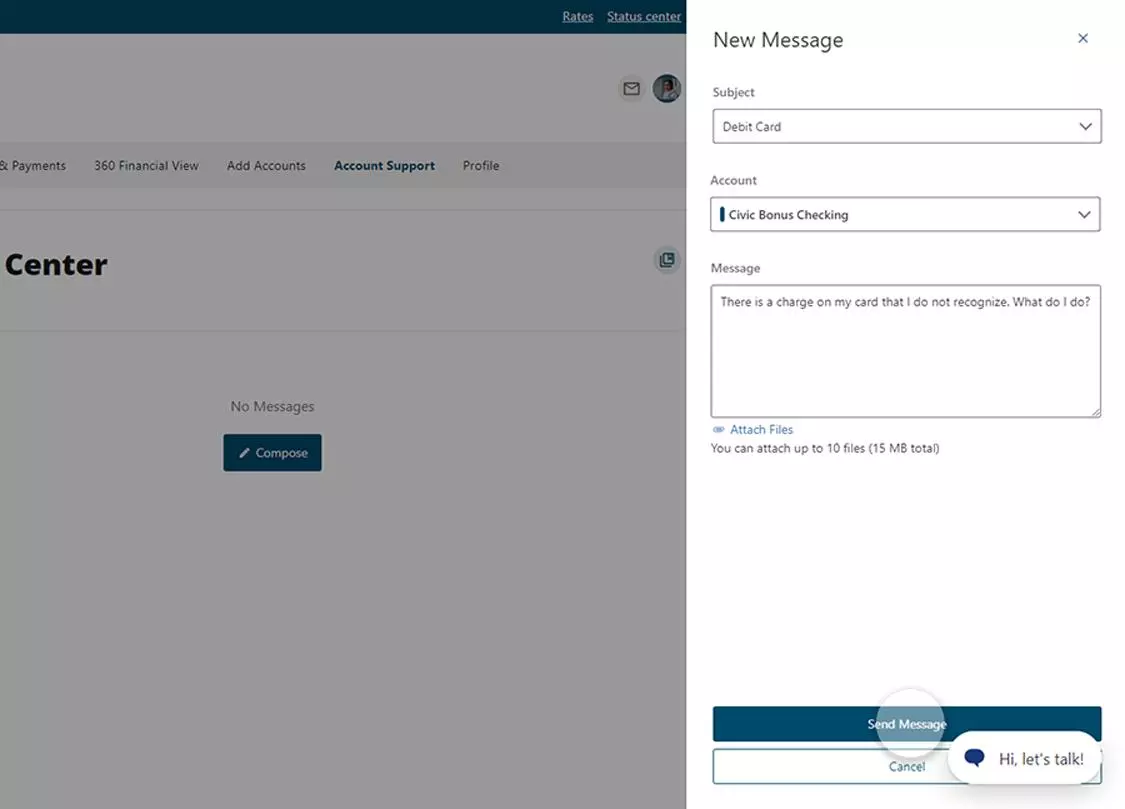The image size is (1125, 809).
Task: Open the 360 Financial View tab
Action: click(146, 165)
